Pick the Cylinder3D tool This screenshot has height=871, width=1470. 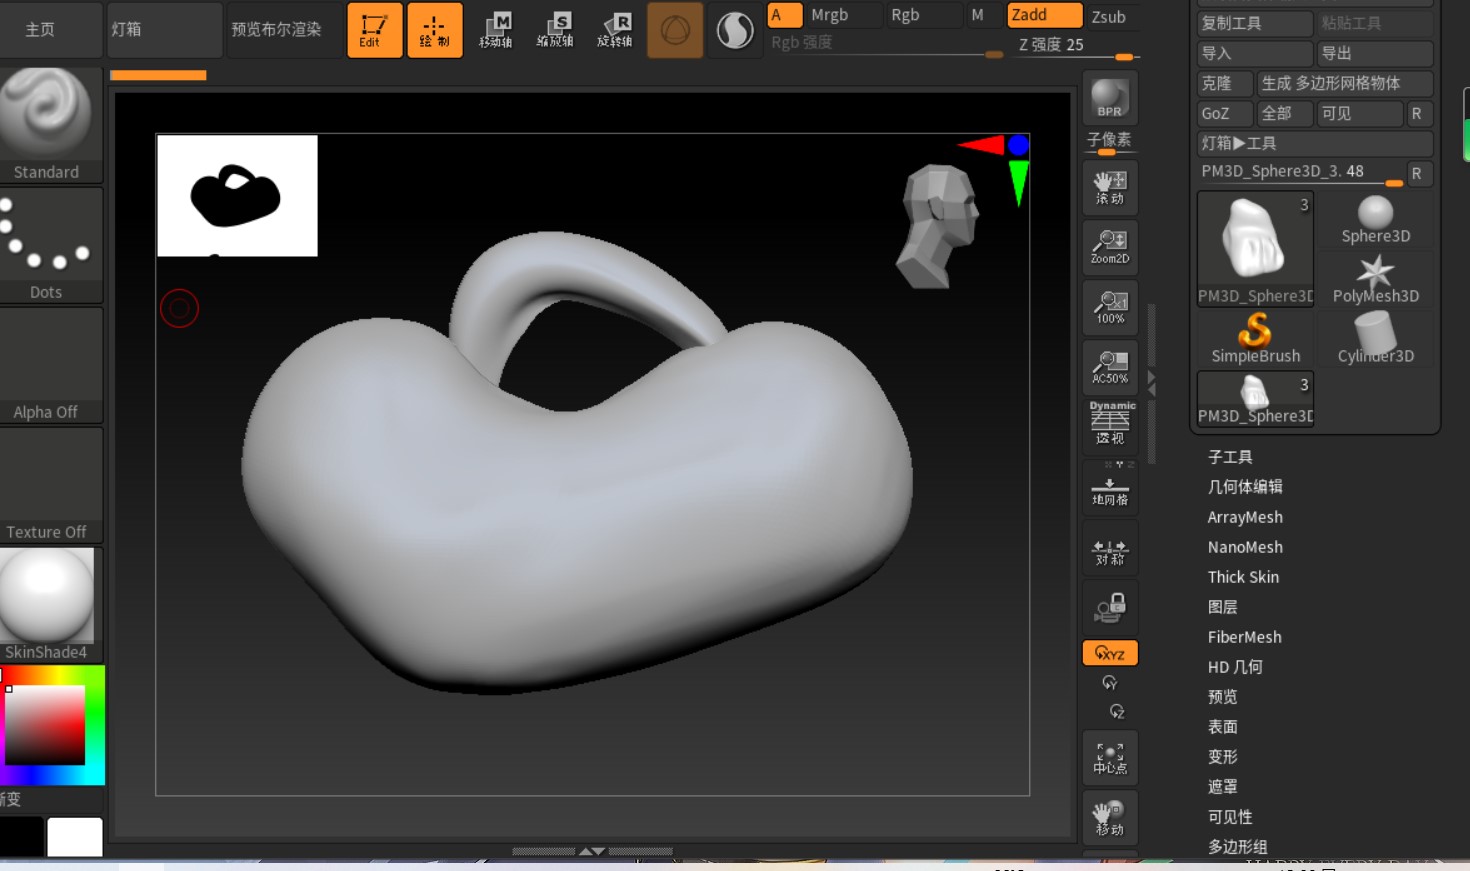(x=1376, y=340)
